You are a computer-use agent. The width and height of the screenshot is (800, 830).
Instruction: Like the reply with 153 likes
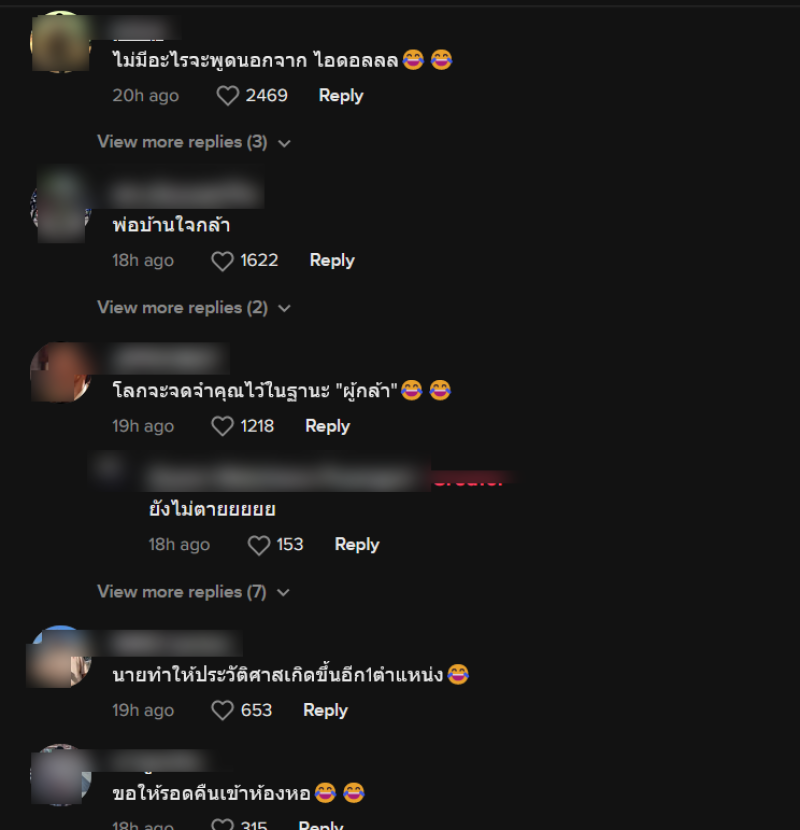[x=259, y=545]
